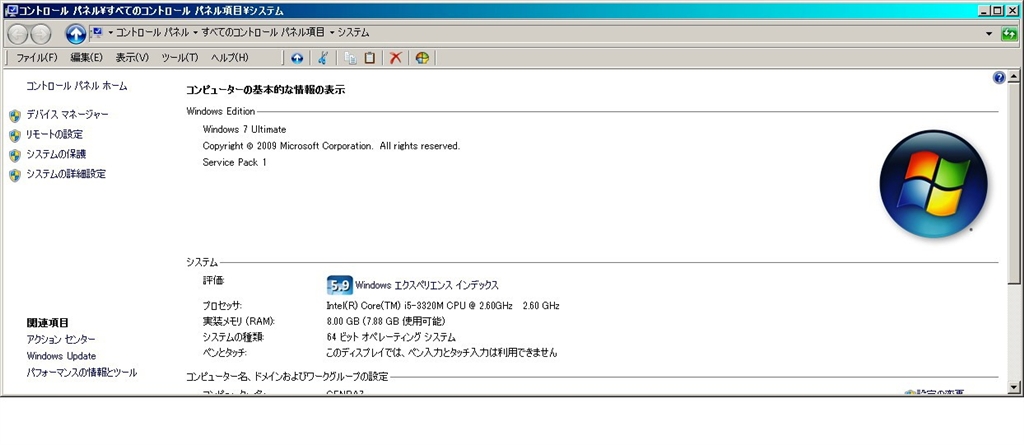Screen dimensions: 1024x445
Task: Open the 表示(V) menu
Action: pyautogui.click(x=132, y=58)
